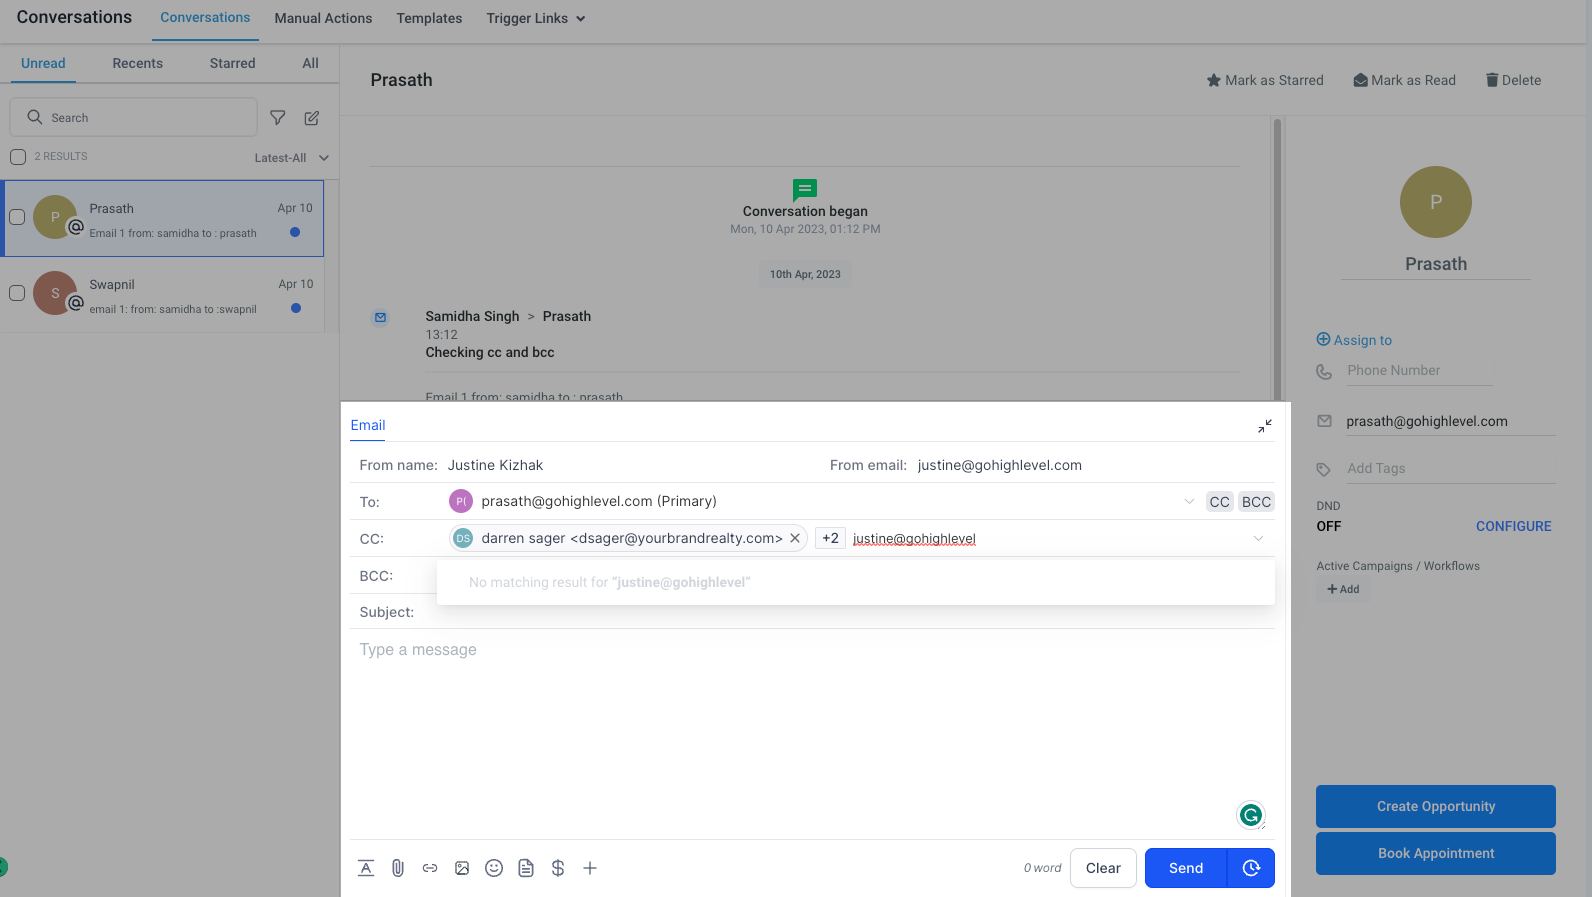Open the emoji picker icon
This screenshot has height=897, width=1592.
pyautogui.click(x=494, y=868)
